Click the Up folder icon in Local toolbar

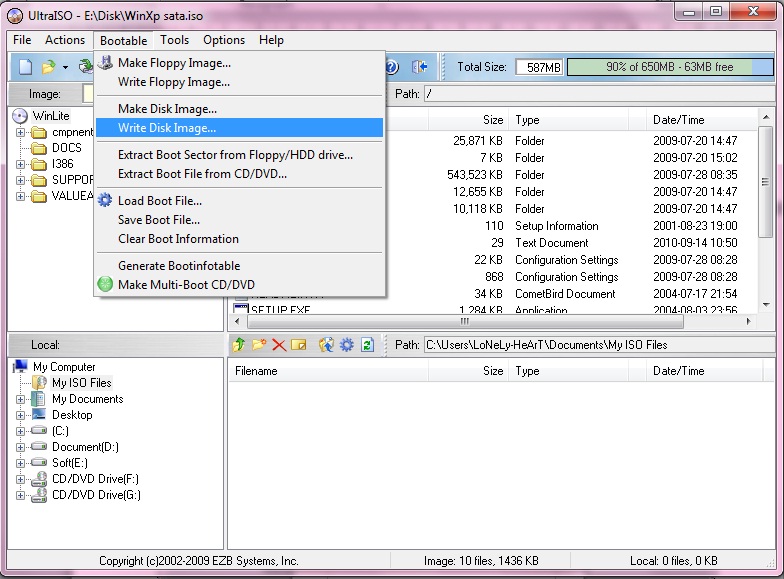(x=239, y=344)
